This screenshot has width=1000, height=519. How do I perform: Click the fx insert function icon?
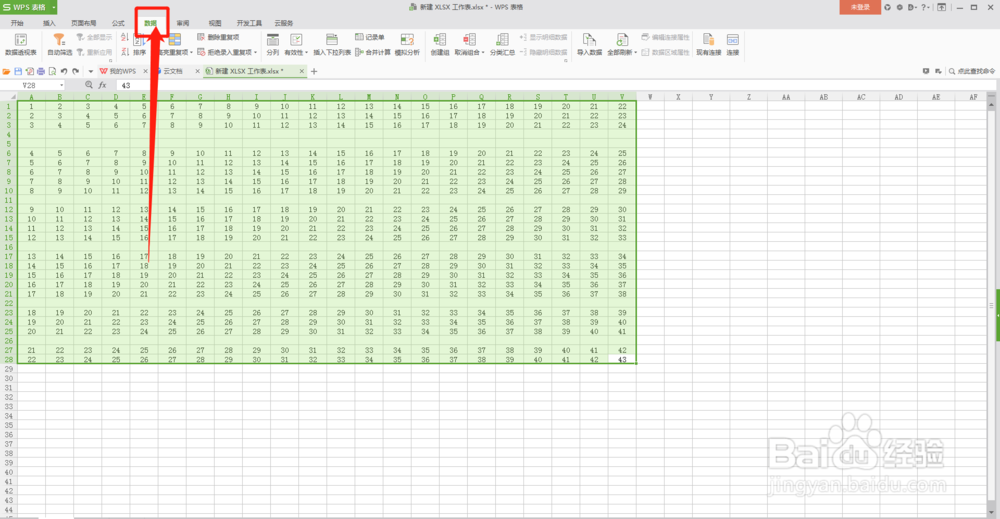click(x=102, y=85)
